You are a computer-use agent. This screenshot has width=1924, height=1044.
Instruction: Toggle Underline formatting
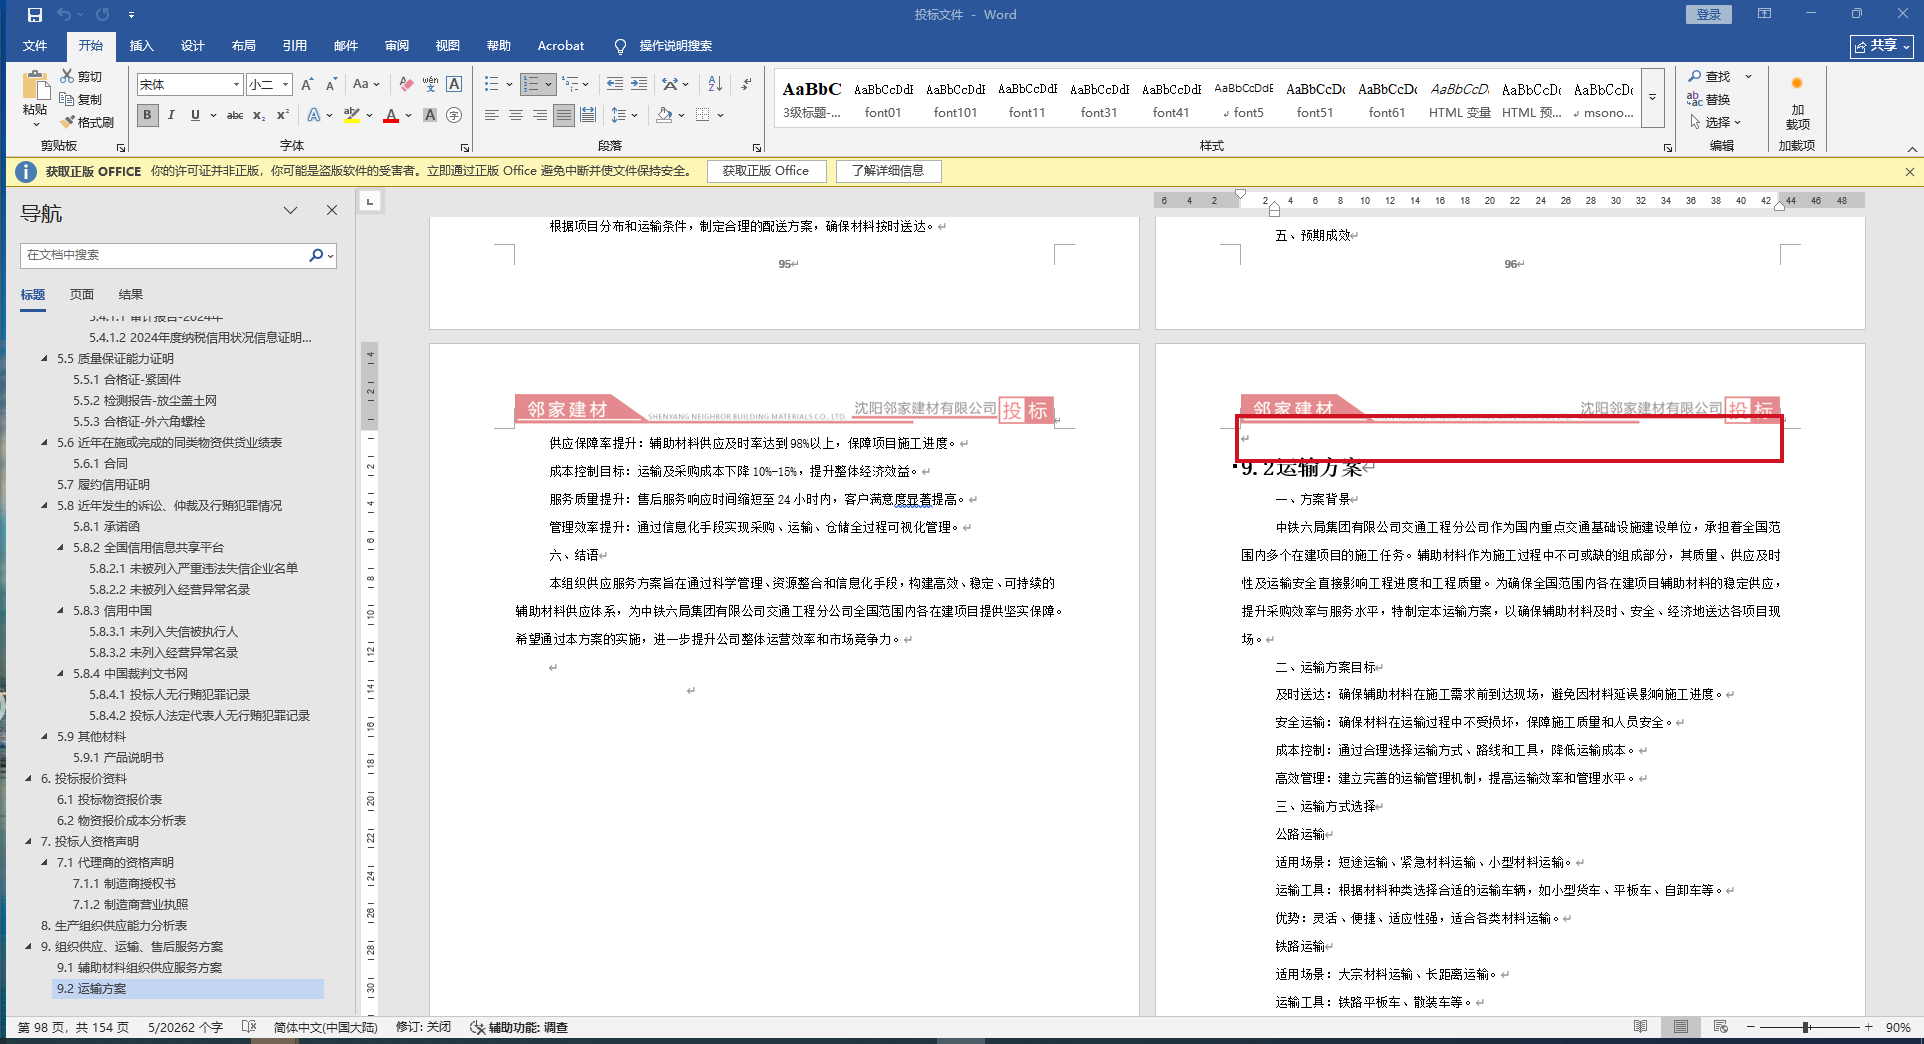pos(195,115)
